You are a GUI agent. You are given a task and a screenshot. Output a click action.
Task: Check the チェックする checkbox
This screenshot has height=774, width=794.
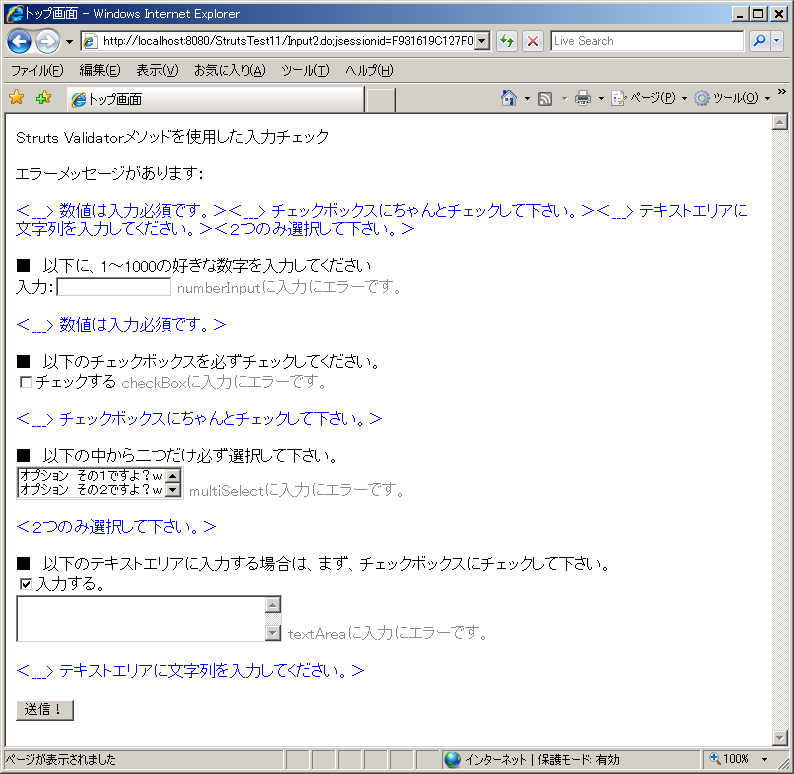pyautogui.click(x=26, y=382)
